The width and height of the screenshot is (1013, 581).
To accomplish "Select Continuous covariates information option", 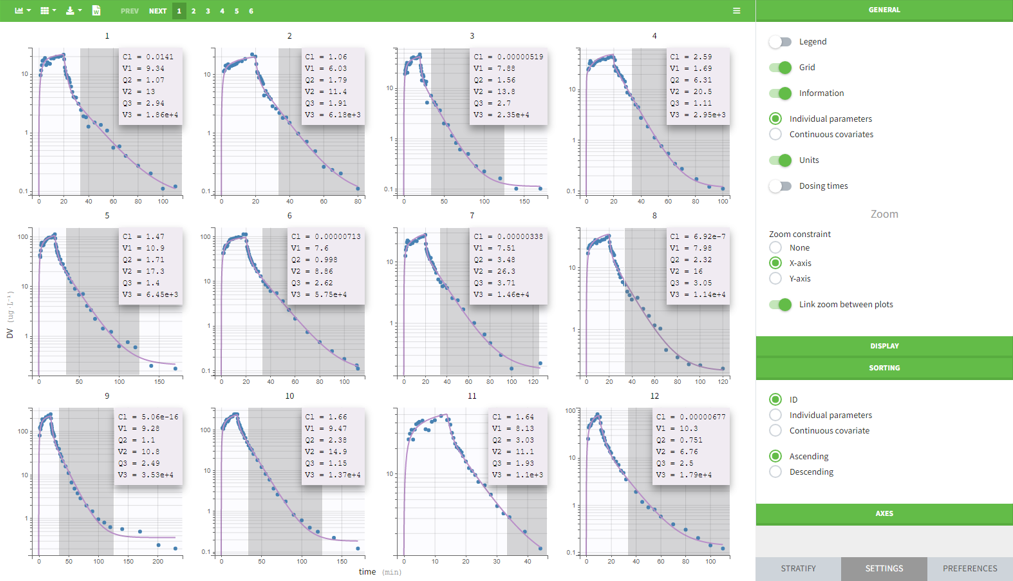I will [x=776, y=134].
